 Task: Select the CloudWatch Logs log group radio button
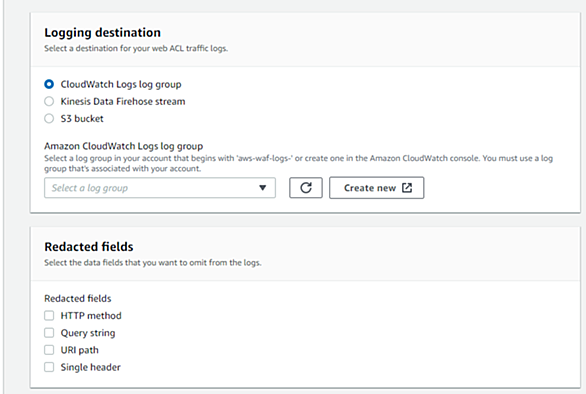pos(49,84)
